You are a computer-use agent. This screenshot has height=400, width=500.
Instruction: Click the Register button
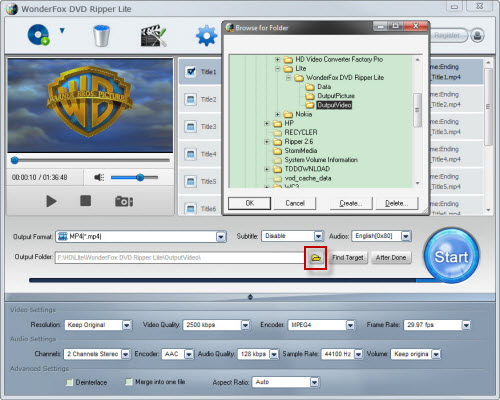[x=448, y=35]
